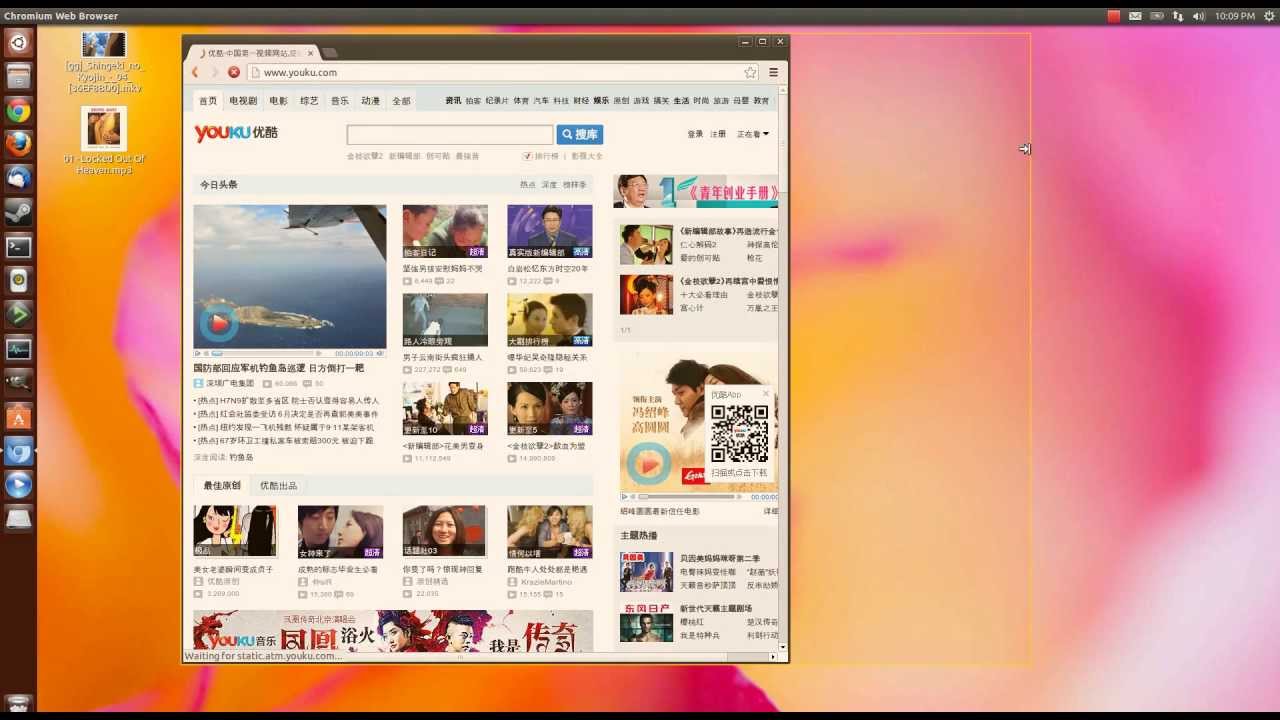
Task: Open the Files manager launcher icon
Action: click(x=18, y=76)
